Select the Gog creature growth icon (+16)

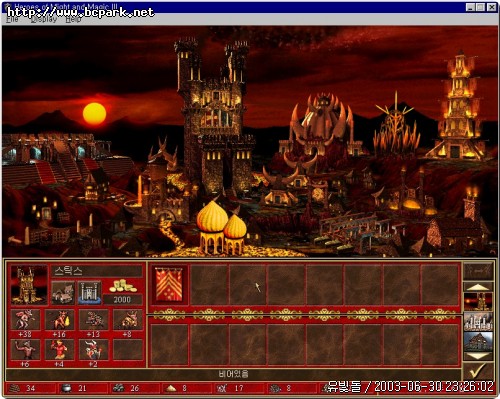[x=59, y=320]
